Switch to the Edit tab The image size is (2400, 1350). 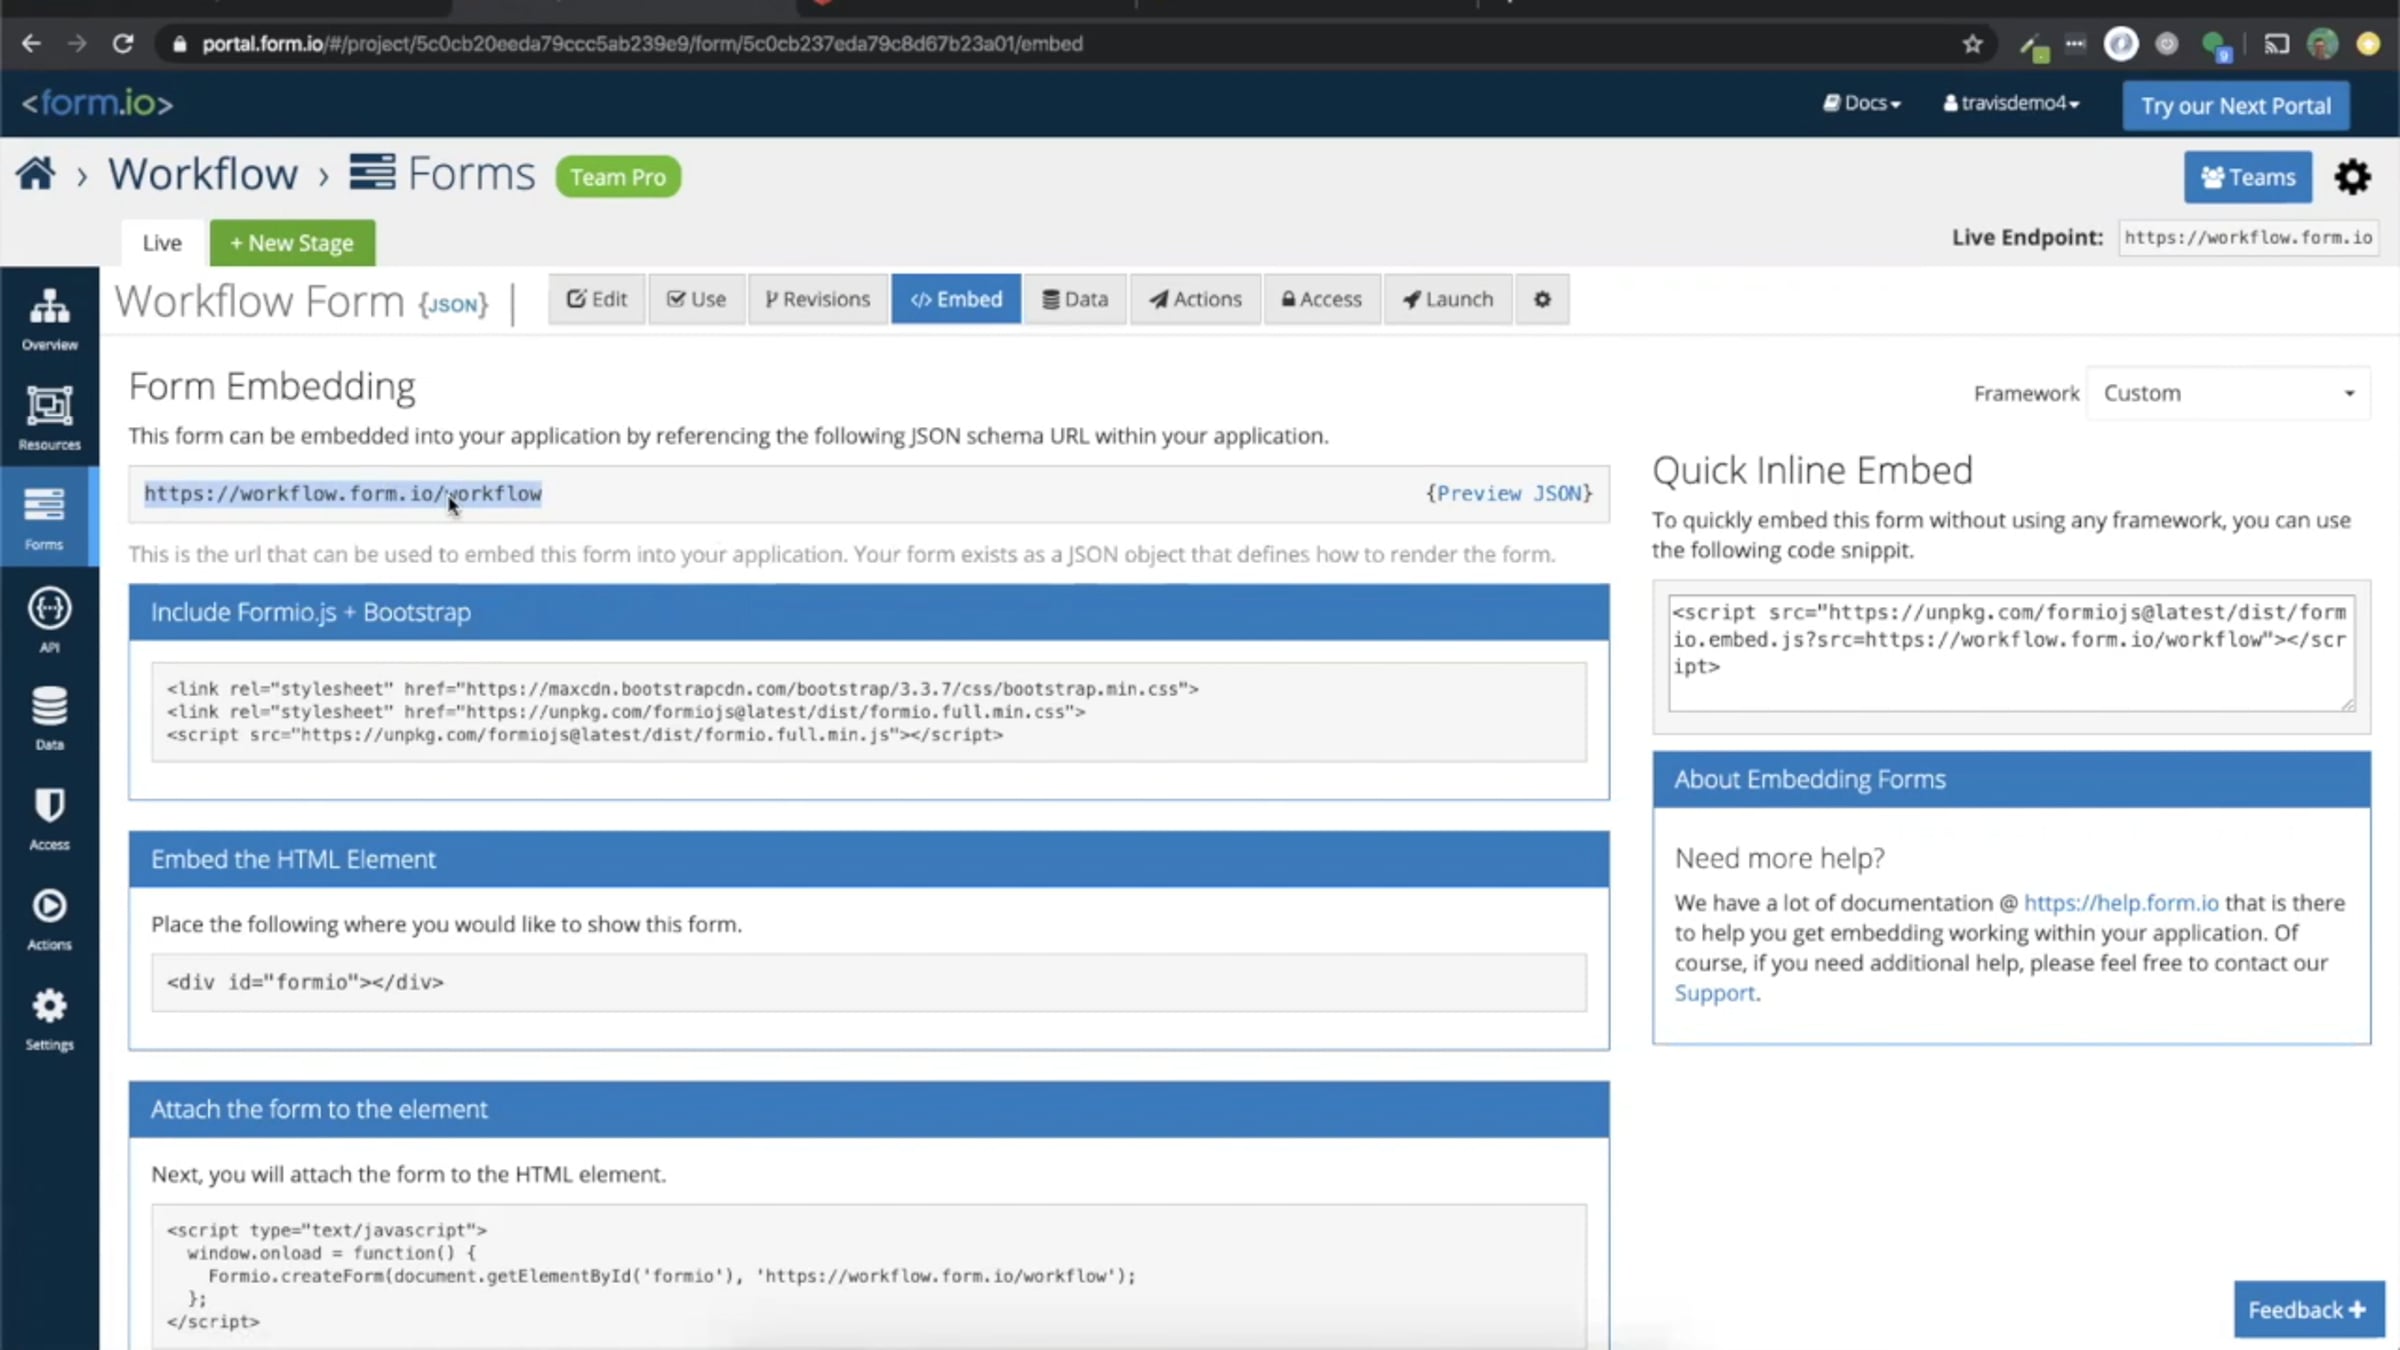[597, 299]
